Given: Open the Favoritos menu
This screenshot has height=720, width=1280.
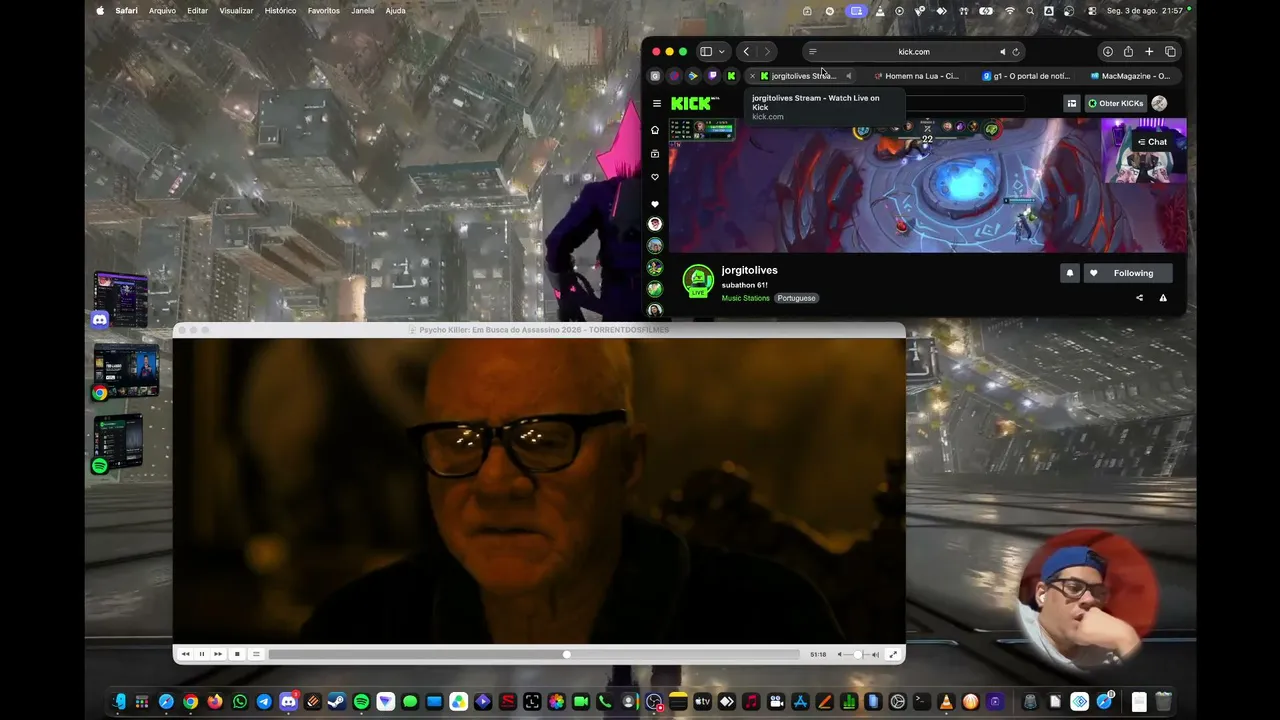Looking at the screenshot, I should point(324,11).
